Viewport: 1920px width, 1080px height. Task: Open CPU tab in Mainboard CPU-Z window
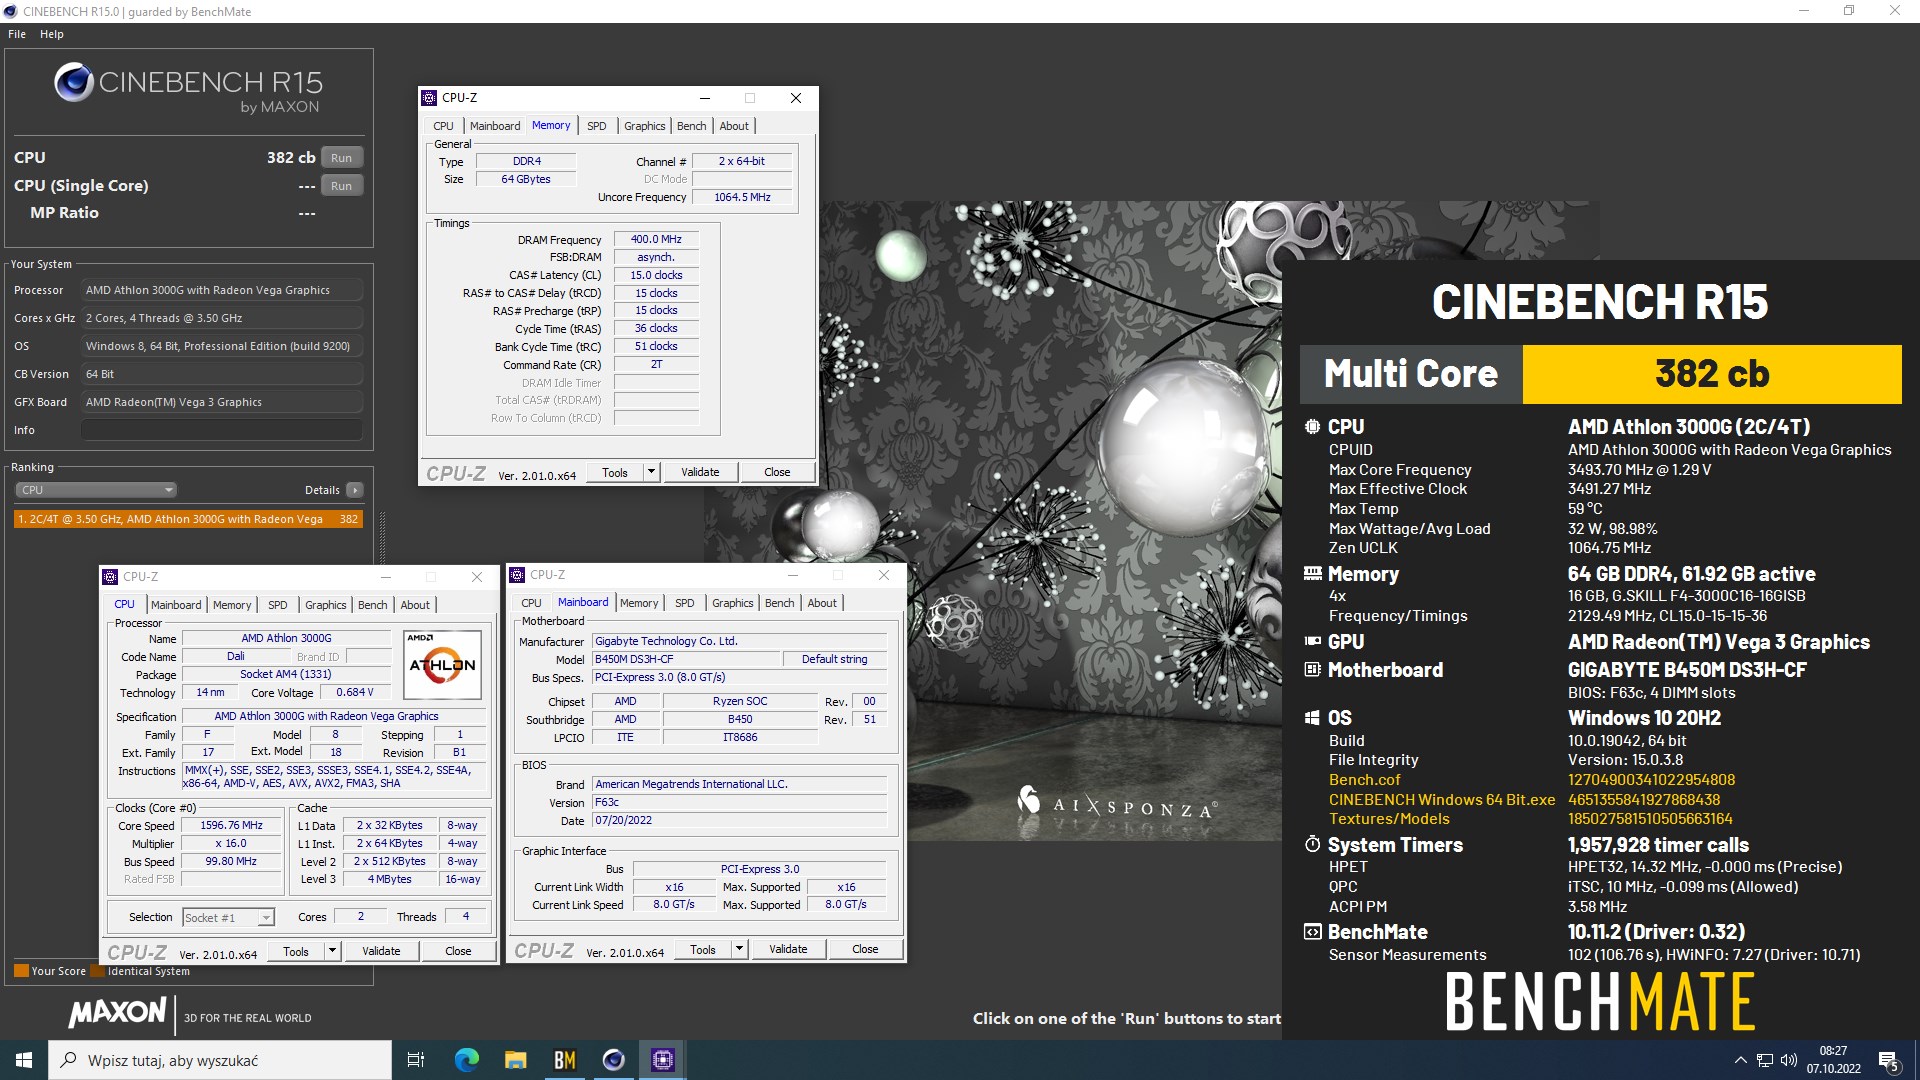tap(532, 603)
